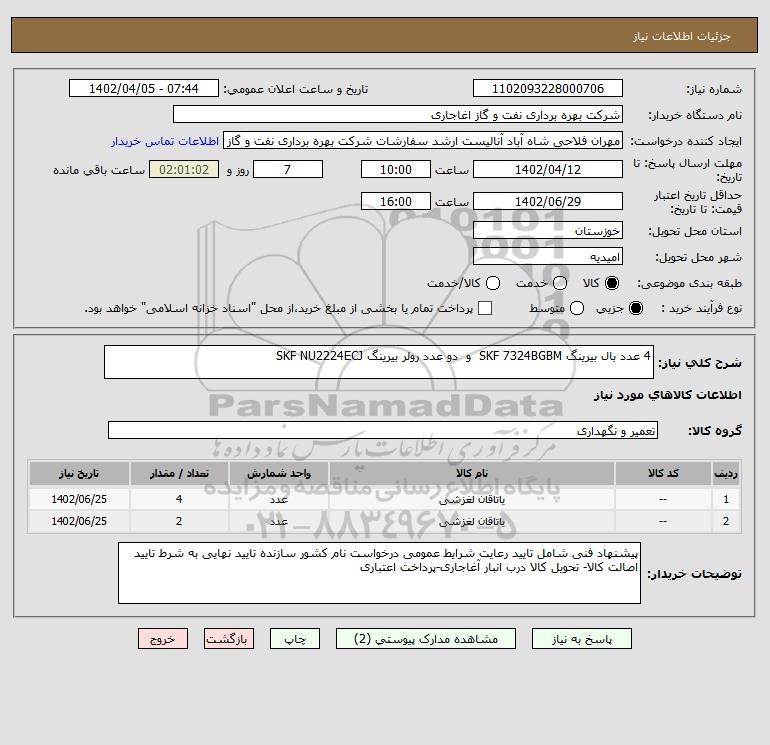
Task: Click the خروج exit button
Action: (163, 638)
